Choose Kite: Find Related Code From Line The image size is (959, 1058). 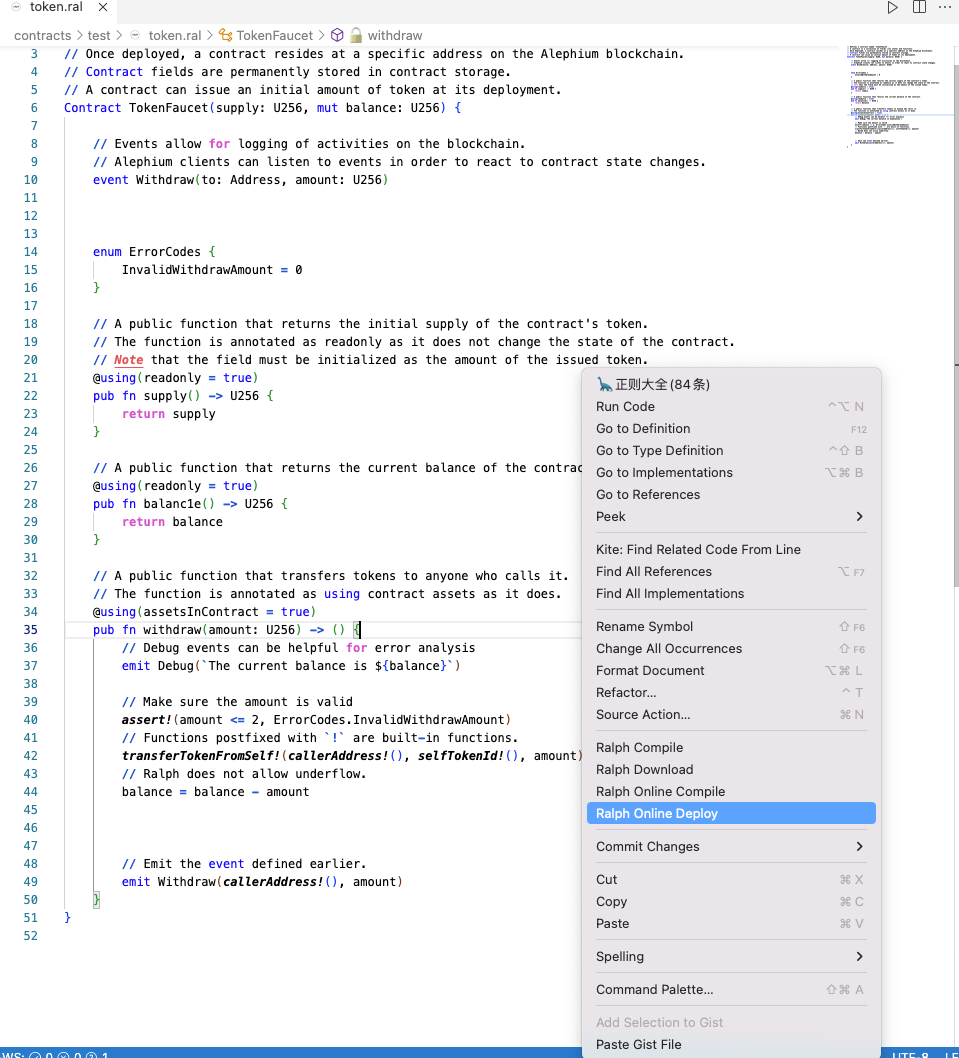click(732, 550)
